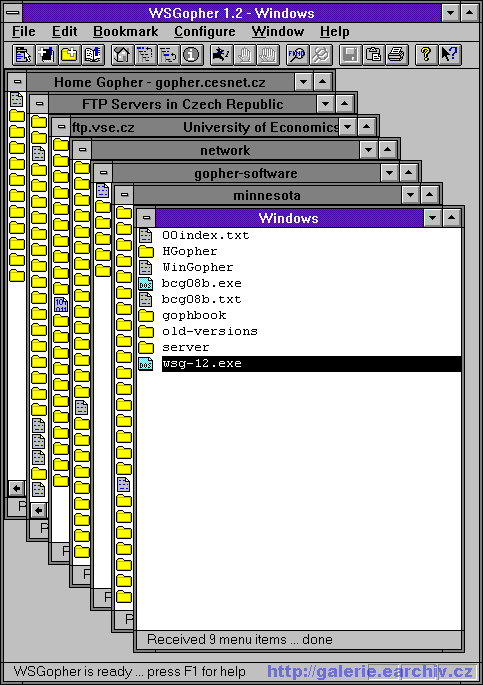
Task: Click the clipboard Paste toolbar icon
Action: click(373, 55)
